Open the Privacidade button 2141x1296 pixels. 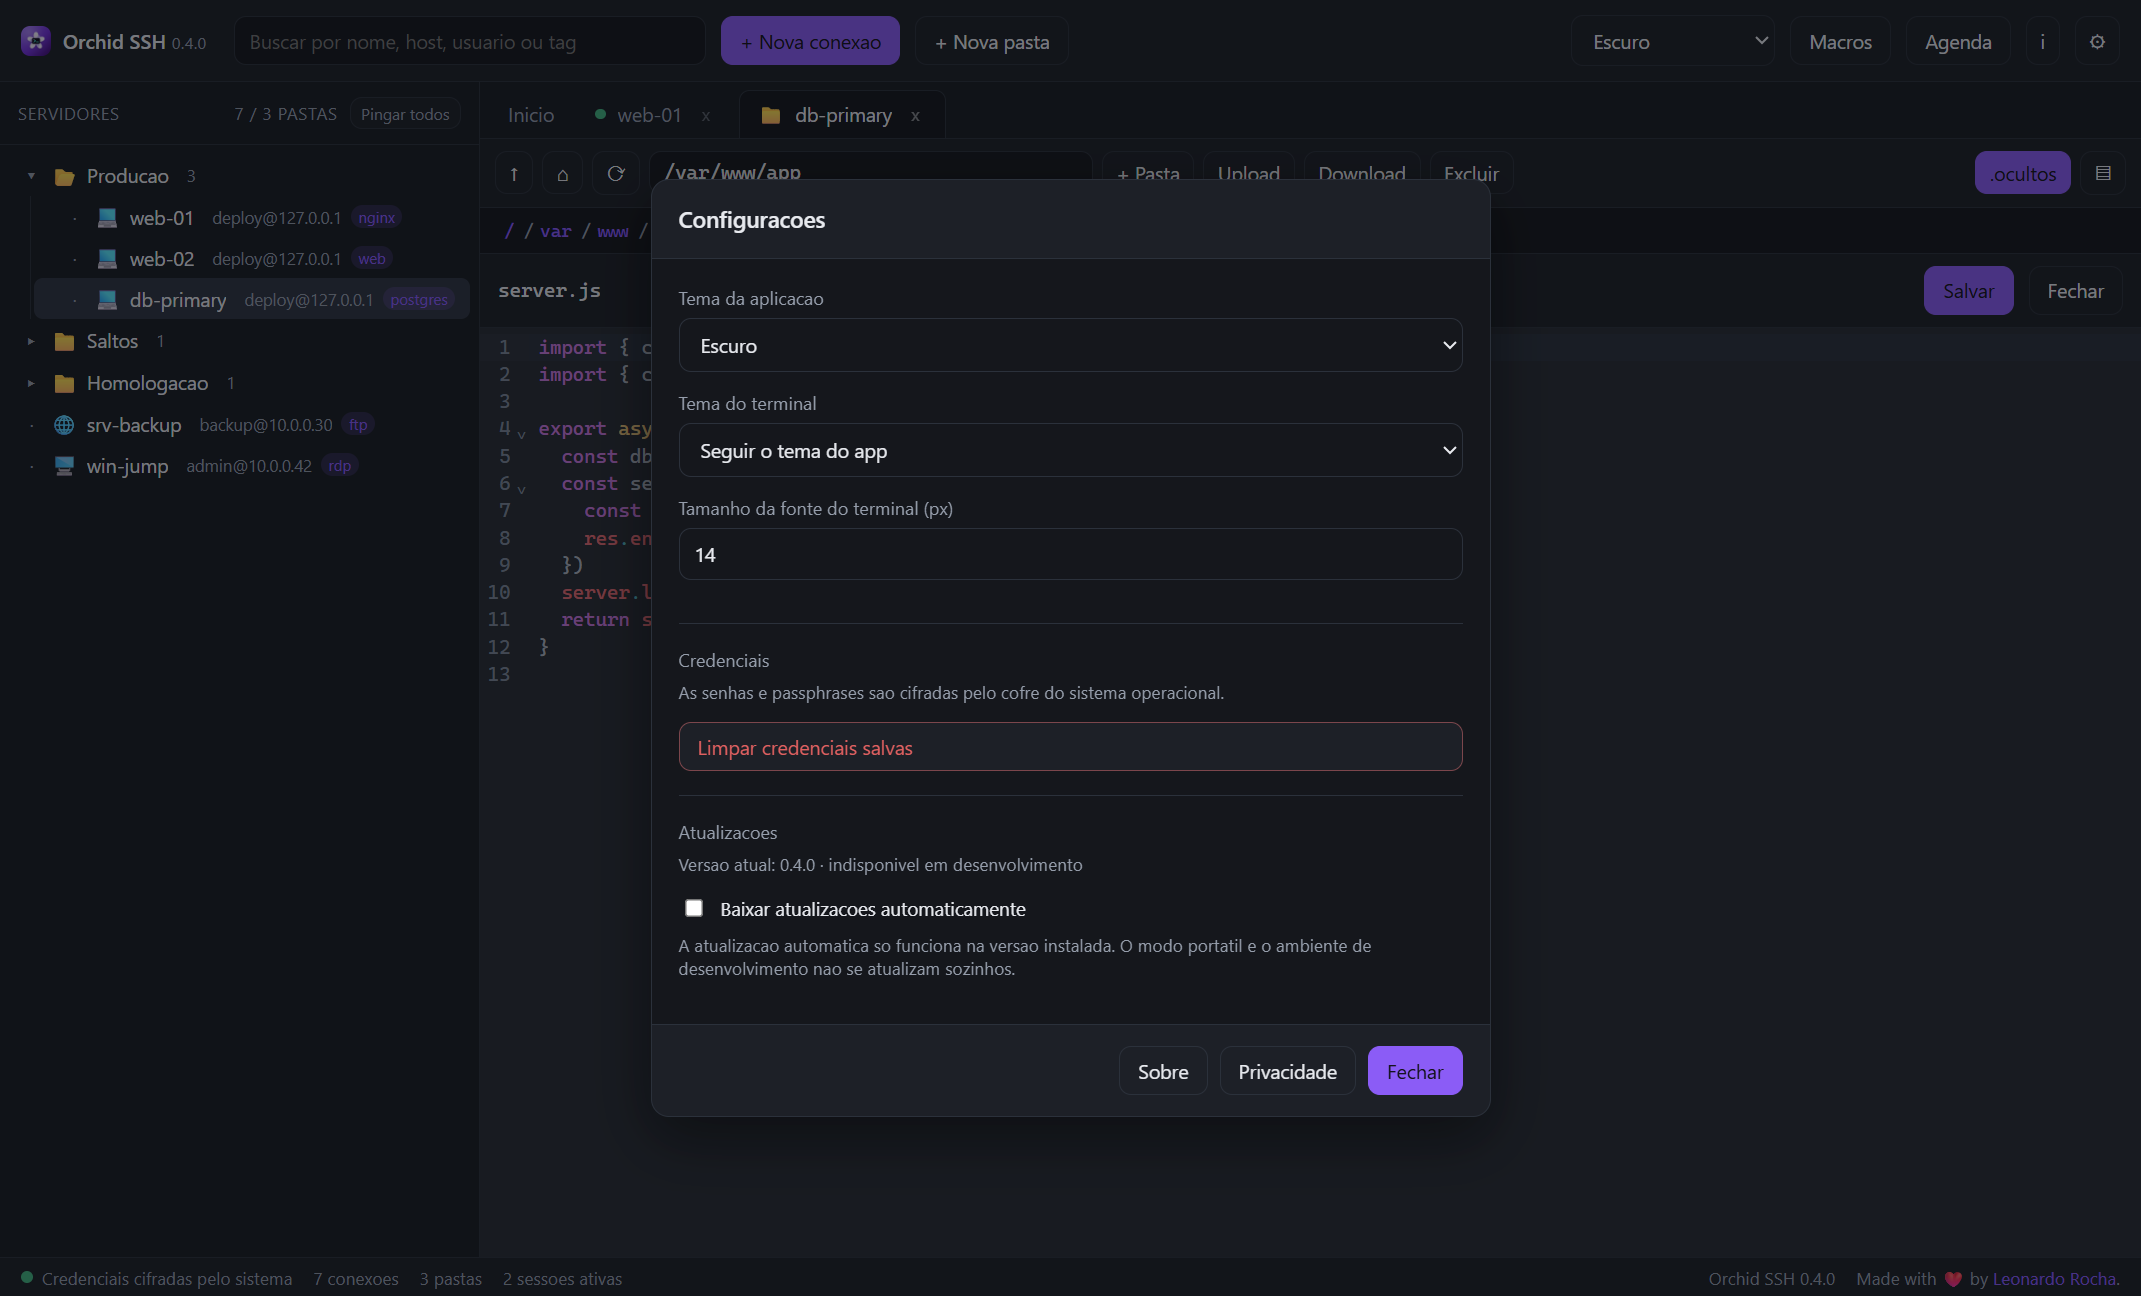(1287, 1071)
